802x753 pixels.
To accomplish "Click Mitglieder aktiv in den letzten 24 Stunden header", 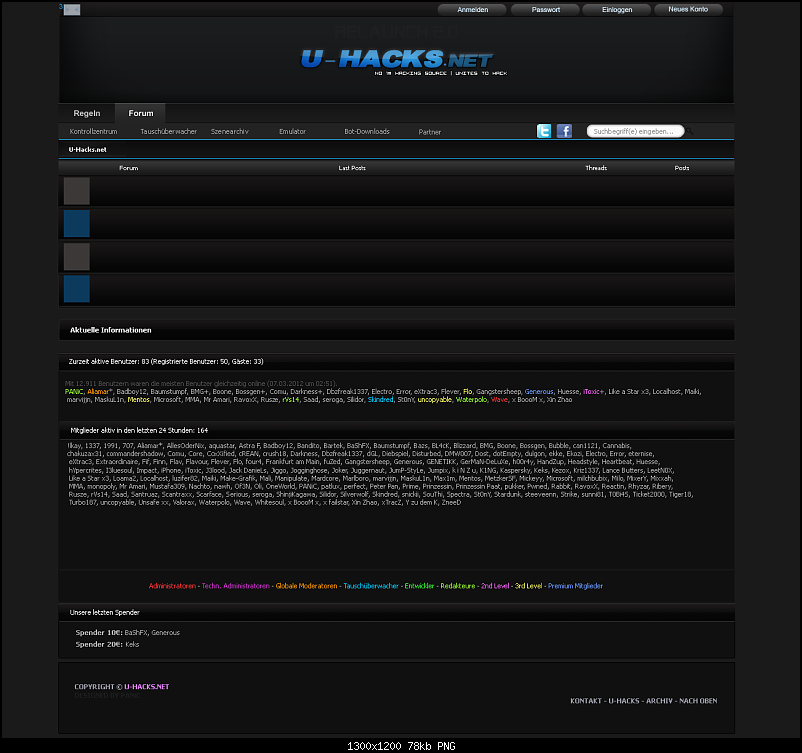I will [x=139, y=430].
